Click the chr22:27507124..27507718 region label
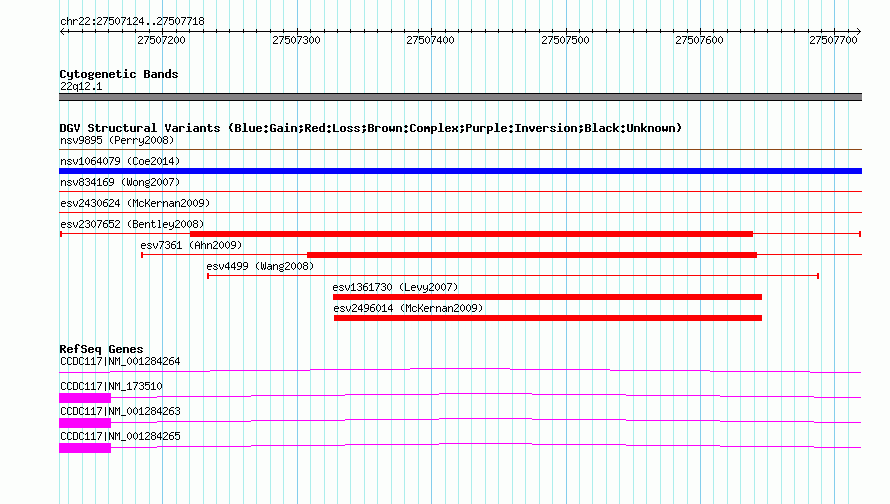 click(x=132, y=22)
